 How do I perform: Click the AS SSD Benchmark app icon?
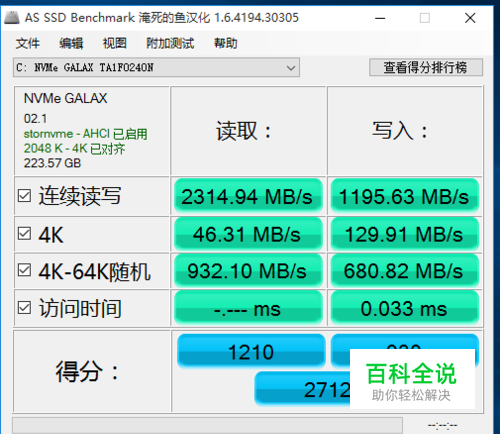coord(12,18)
